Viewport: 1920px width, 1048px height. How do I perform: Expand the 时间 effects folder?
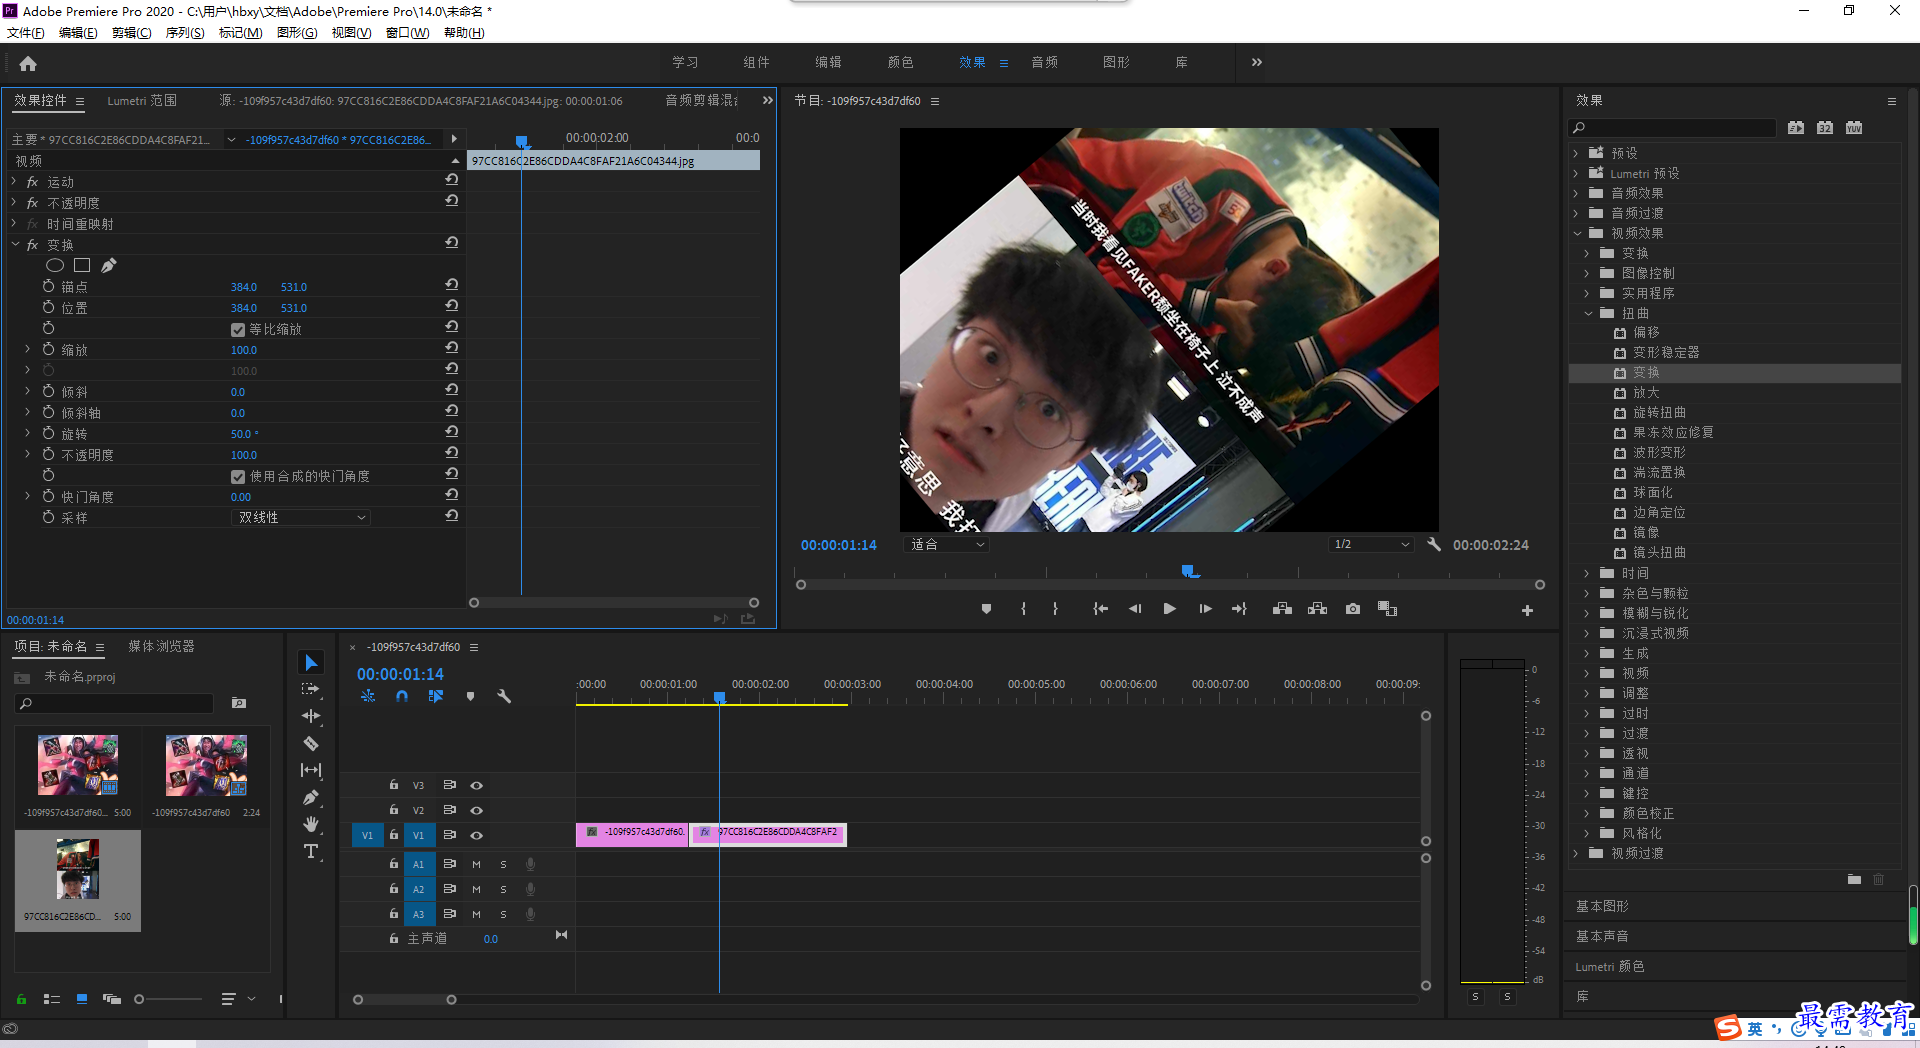[x=1587, y=573]
